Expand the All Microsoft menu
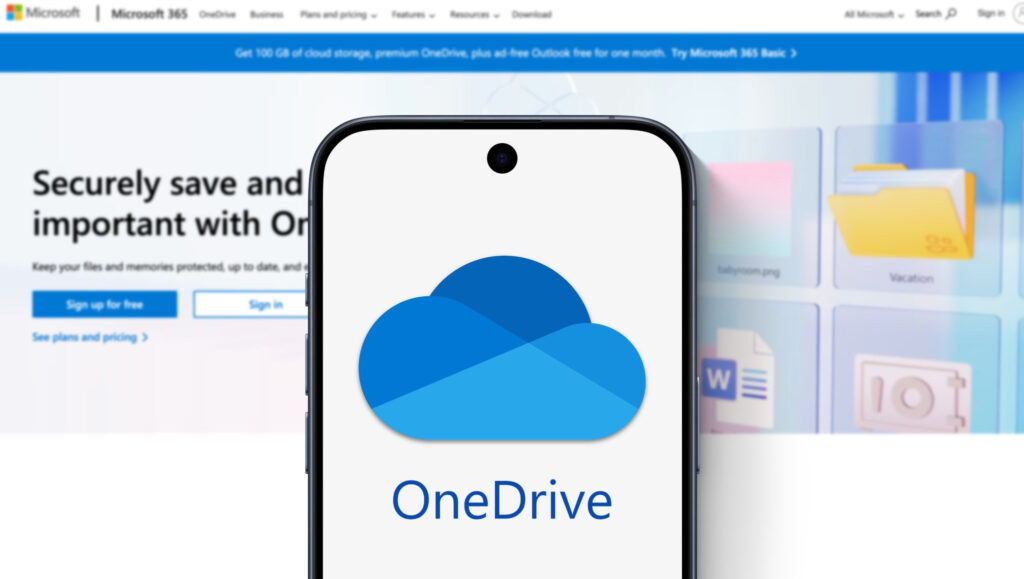This screenshot has height=579, width=1024. click(874, 14)
